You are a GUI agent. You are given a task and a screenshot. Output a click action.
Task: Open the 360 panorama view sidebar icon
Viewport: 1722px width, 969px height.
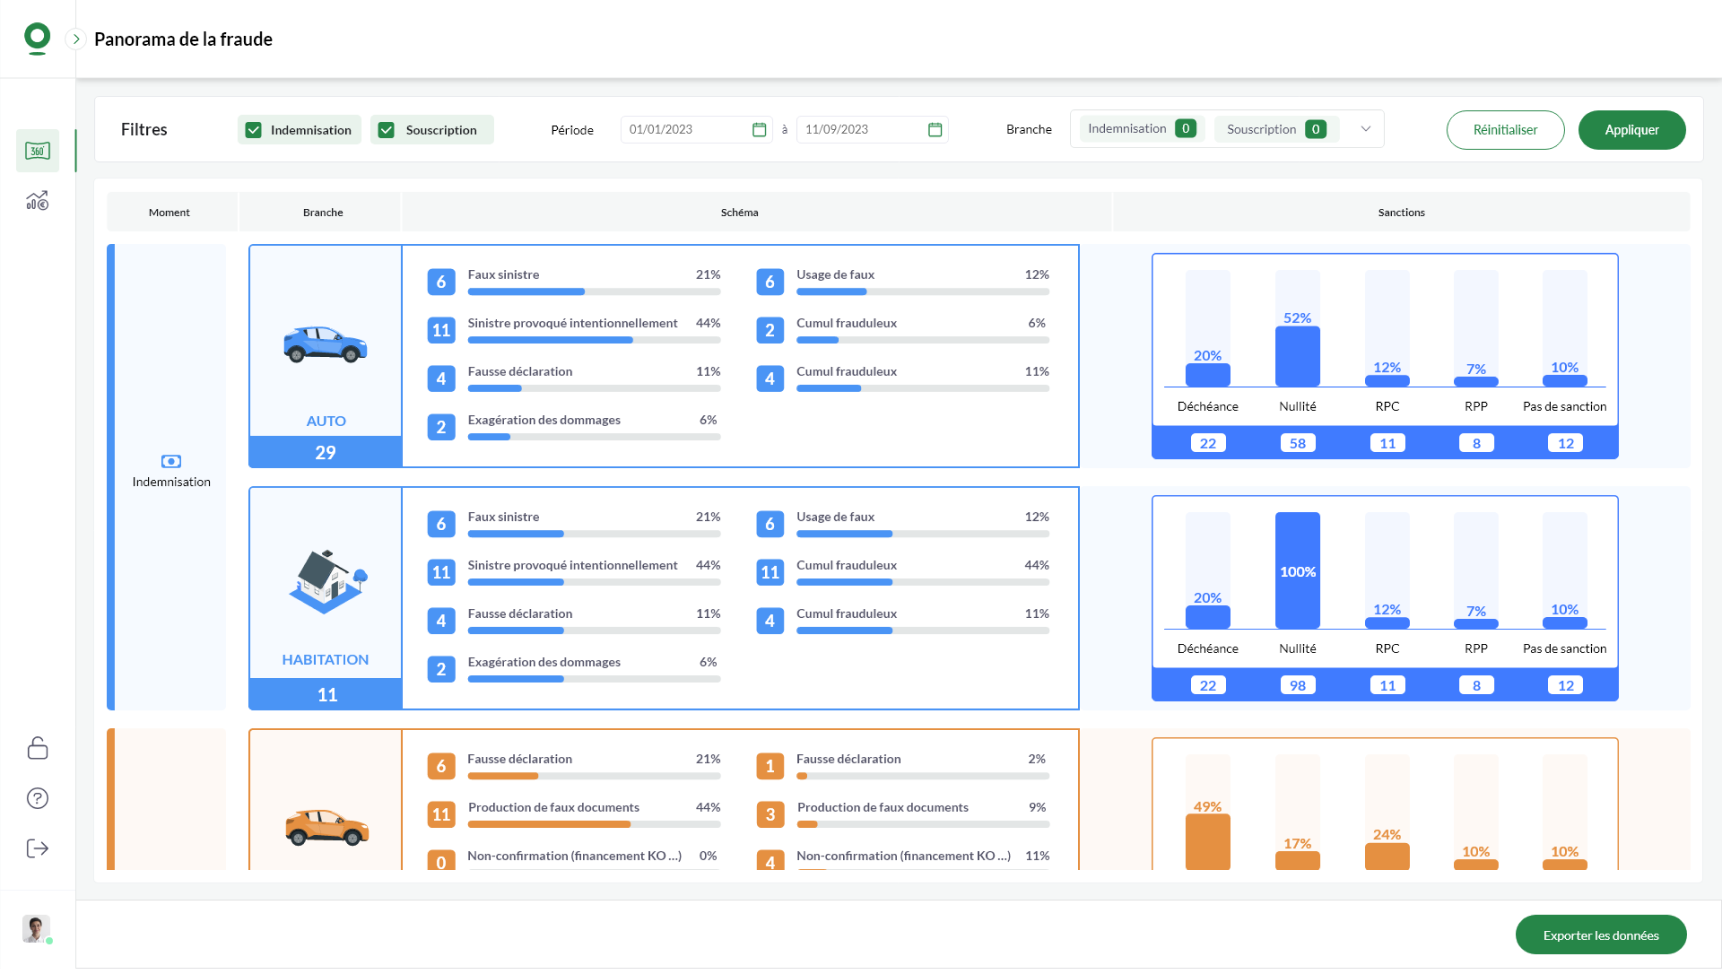pos(37,151)
